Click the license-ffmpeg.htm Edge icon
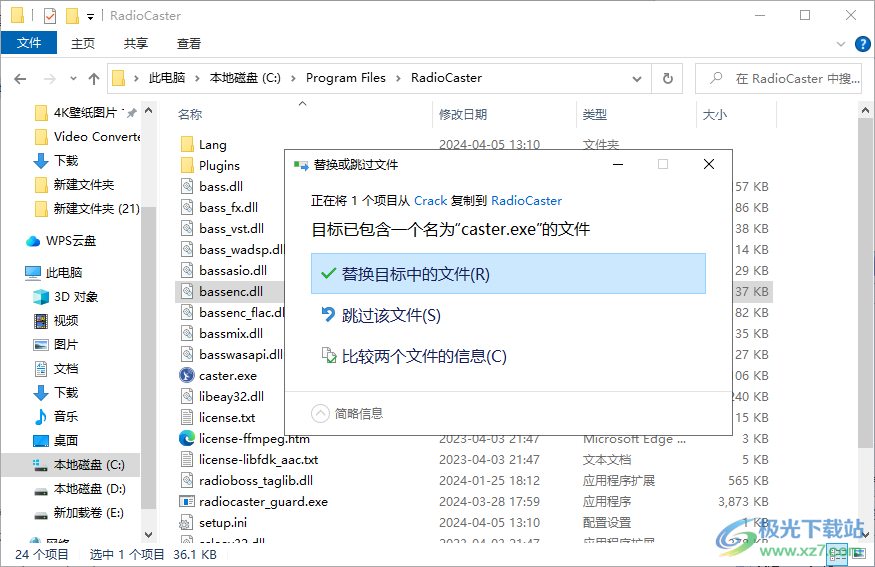 pyautogui.click(x=187, y=439)
